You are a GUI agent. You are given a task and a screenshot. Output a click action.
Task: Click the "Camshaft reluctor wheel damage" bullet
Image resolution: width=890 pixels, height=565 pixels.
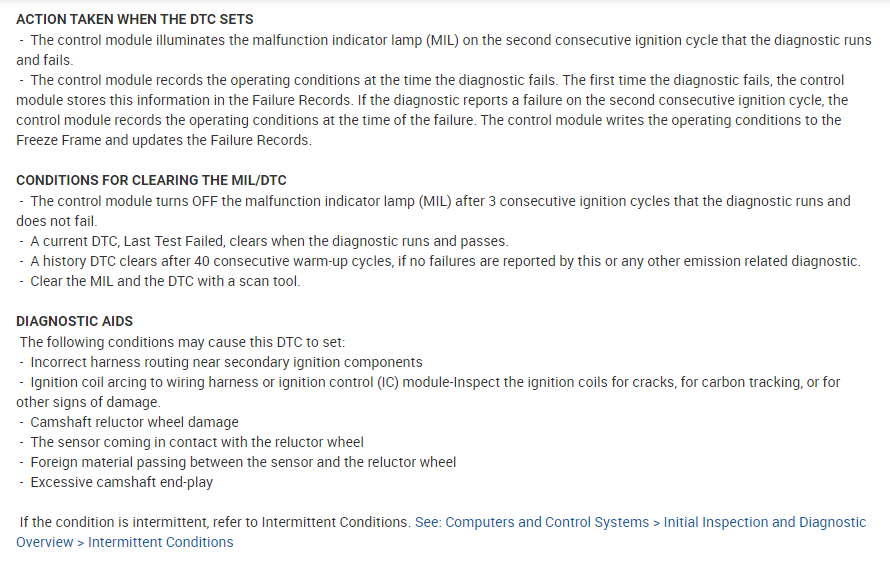point(134,422)
